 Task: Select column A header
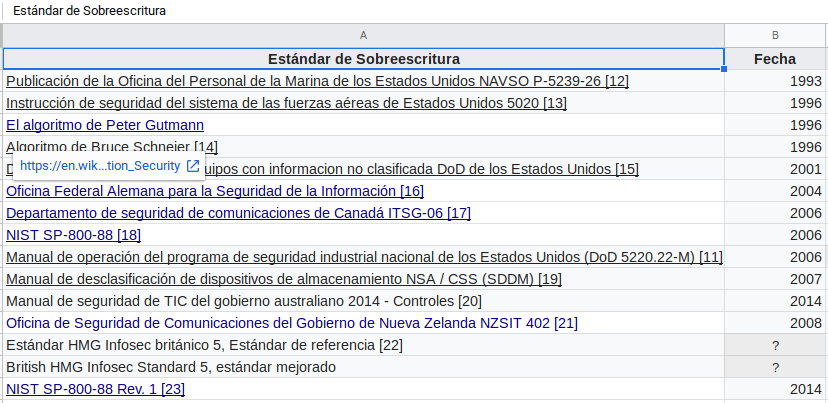(363, 35)
